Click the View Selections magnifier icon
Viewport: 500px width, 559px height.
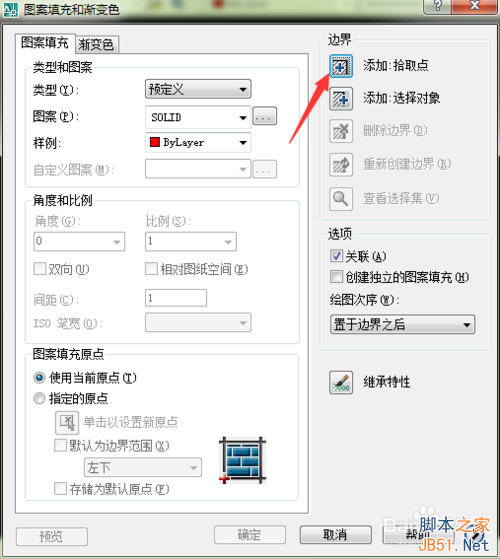coord(341,199)
